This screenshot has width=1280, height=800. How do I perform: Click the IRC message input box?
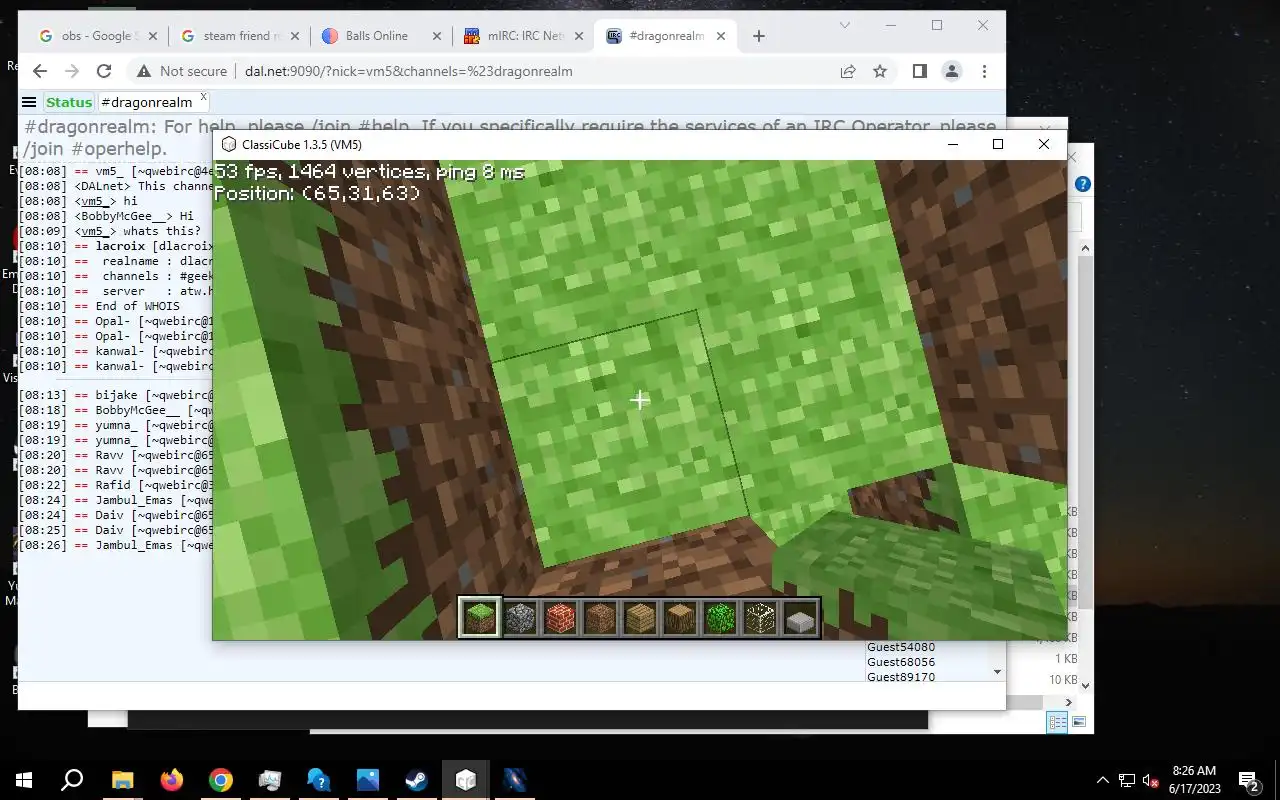(511, 696)
